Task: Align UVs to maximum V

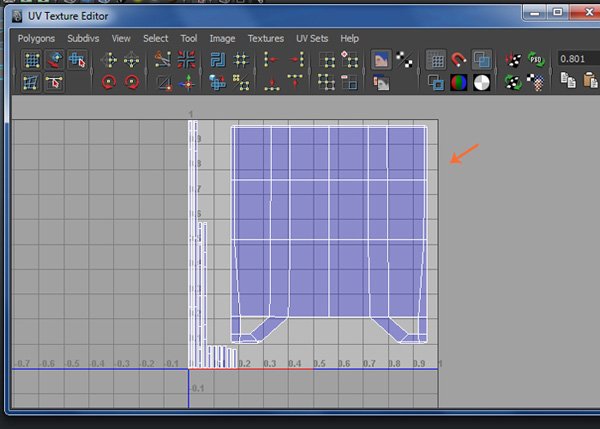Action: click(x=295, y=82)
